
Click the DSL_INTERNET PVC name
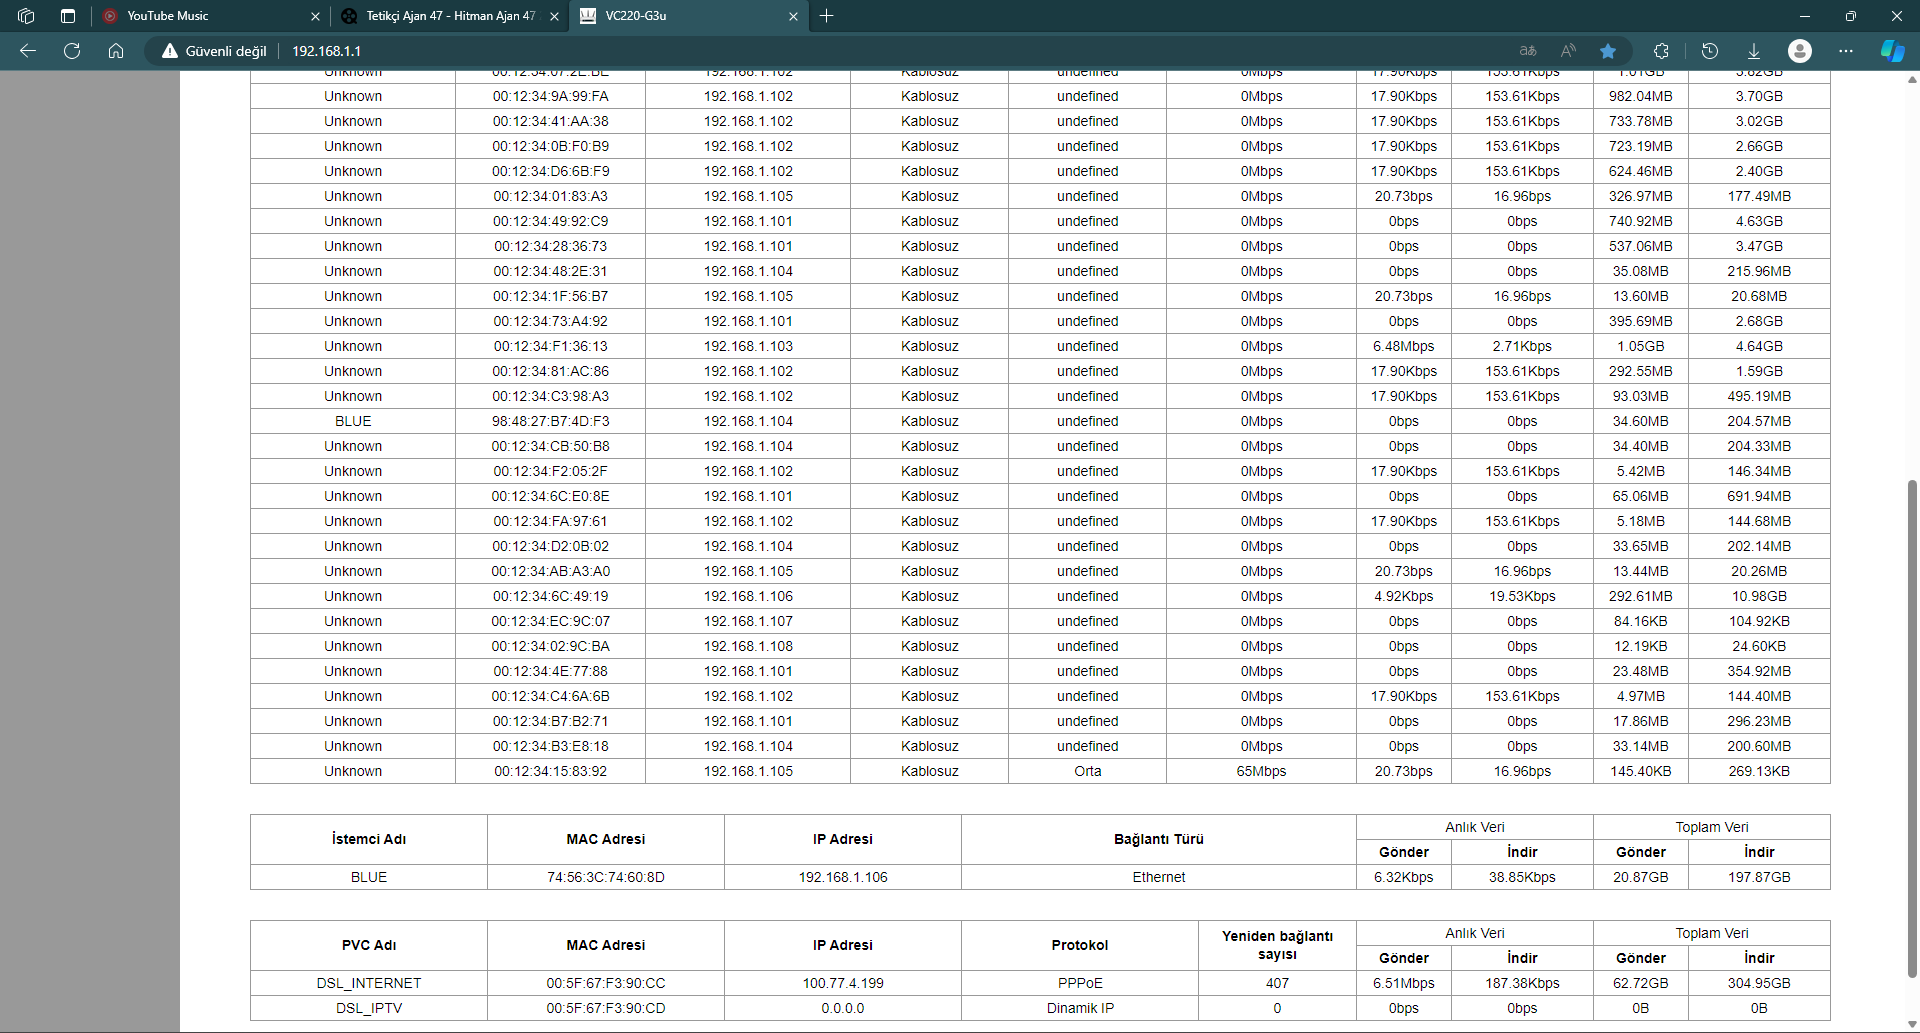tap(369, 983)
